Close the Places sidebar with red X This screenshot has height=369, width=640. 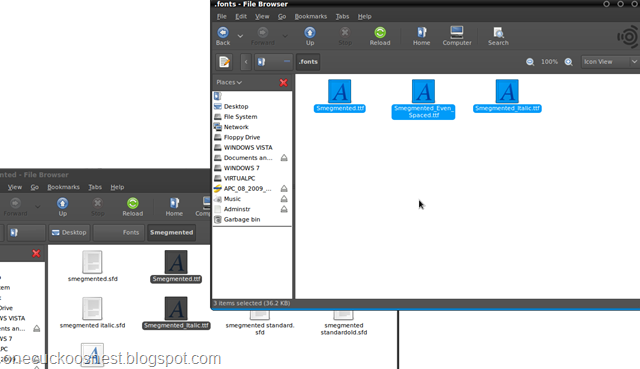pyautogui.click(x=283, y=82)
